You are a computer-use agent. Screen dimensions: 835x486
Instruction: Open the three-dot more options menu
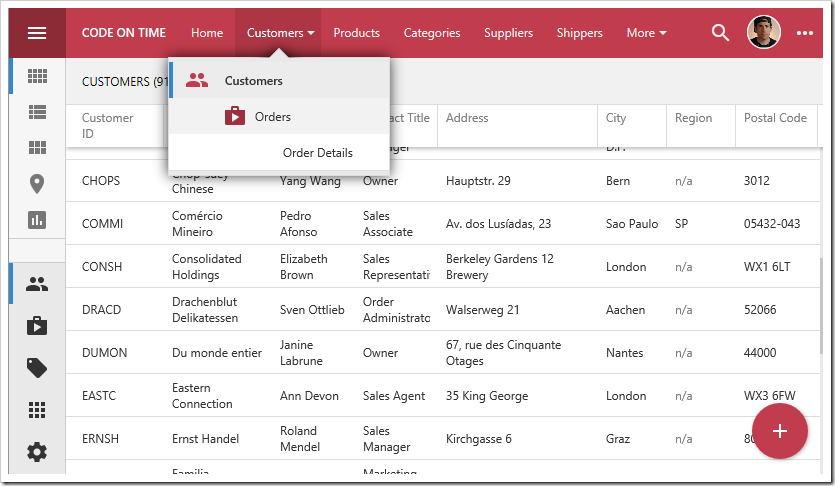(x=805, y=33)
